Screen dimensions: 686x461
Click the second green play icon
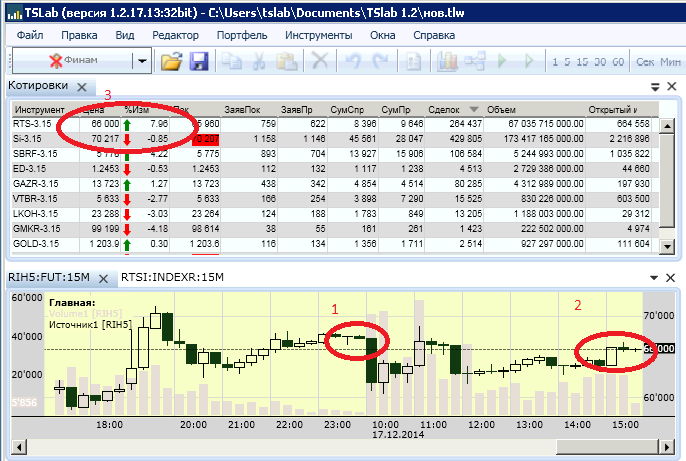click(x=529, y=61)
